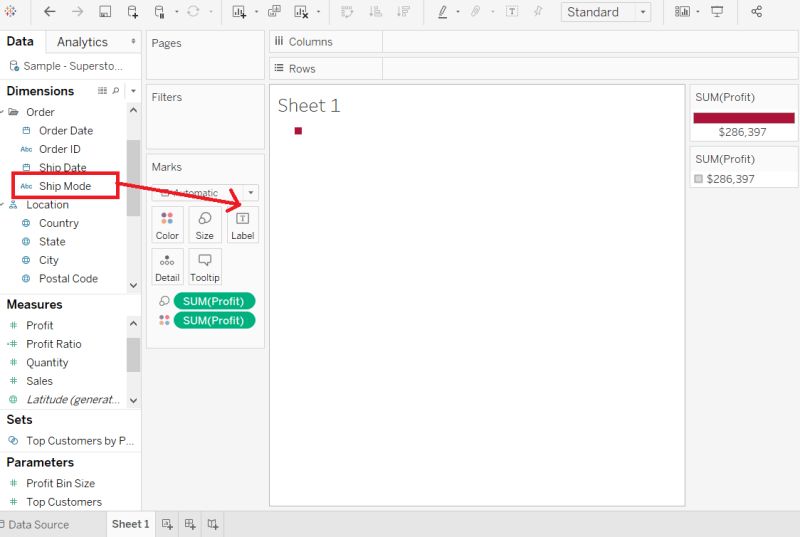Click the Tableau logo start icon

[10, 11]
